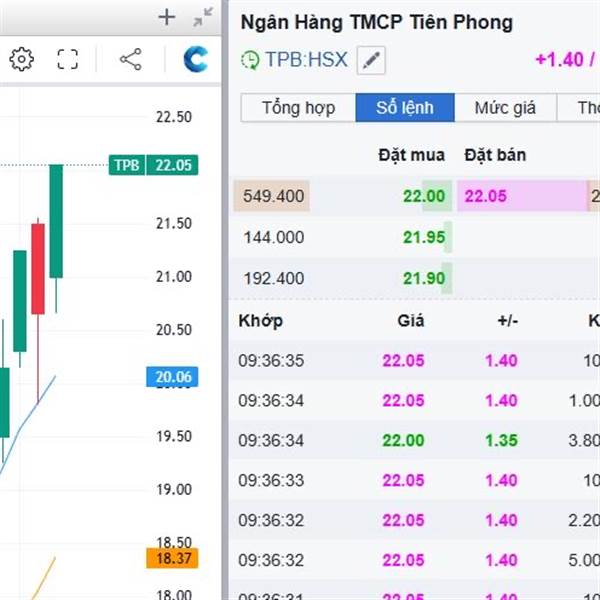The image size is (600, 600).
Task: Click the Đặt mua column header
Action: click(411, 155)
